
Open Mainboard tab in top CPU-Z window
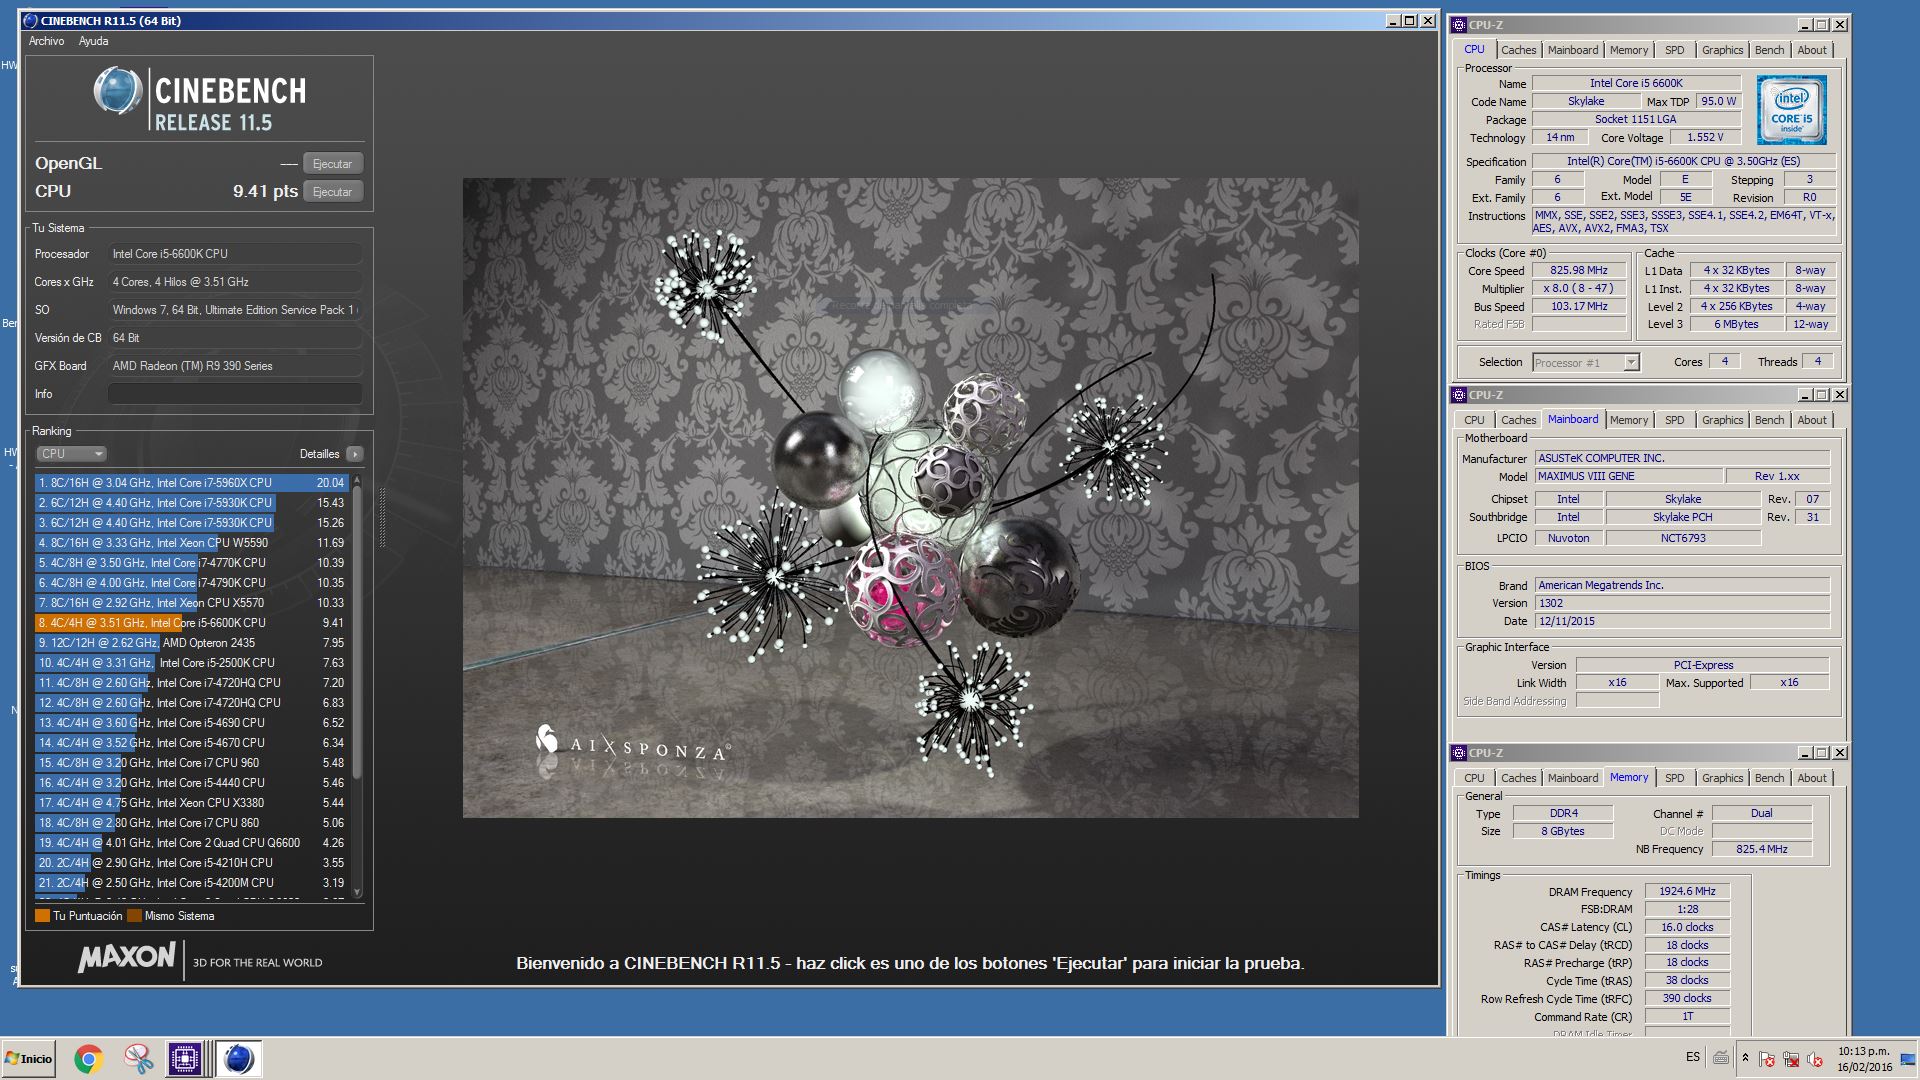[1573, 50]
